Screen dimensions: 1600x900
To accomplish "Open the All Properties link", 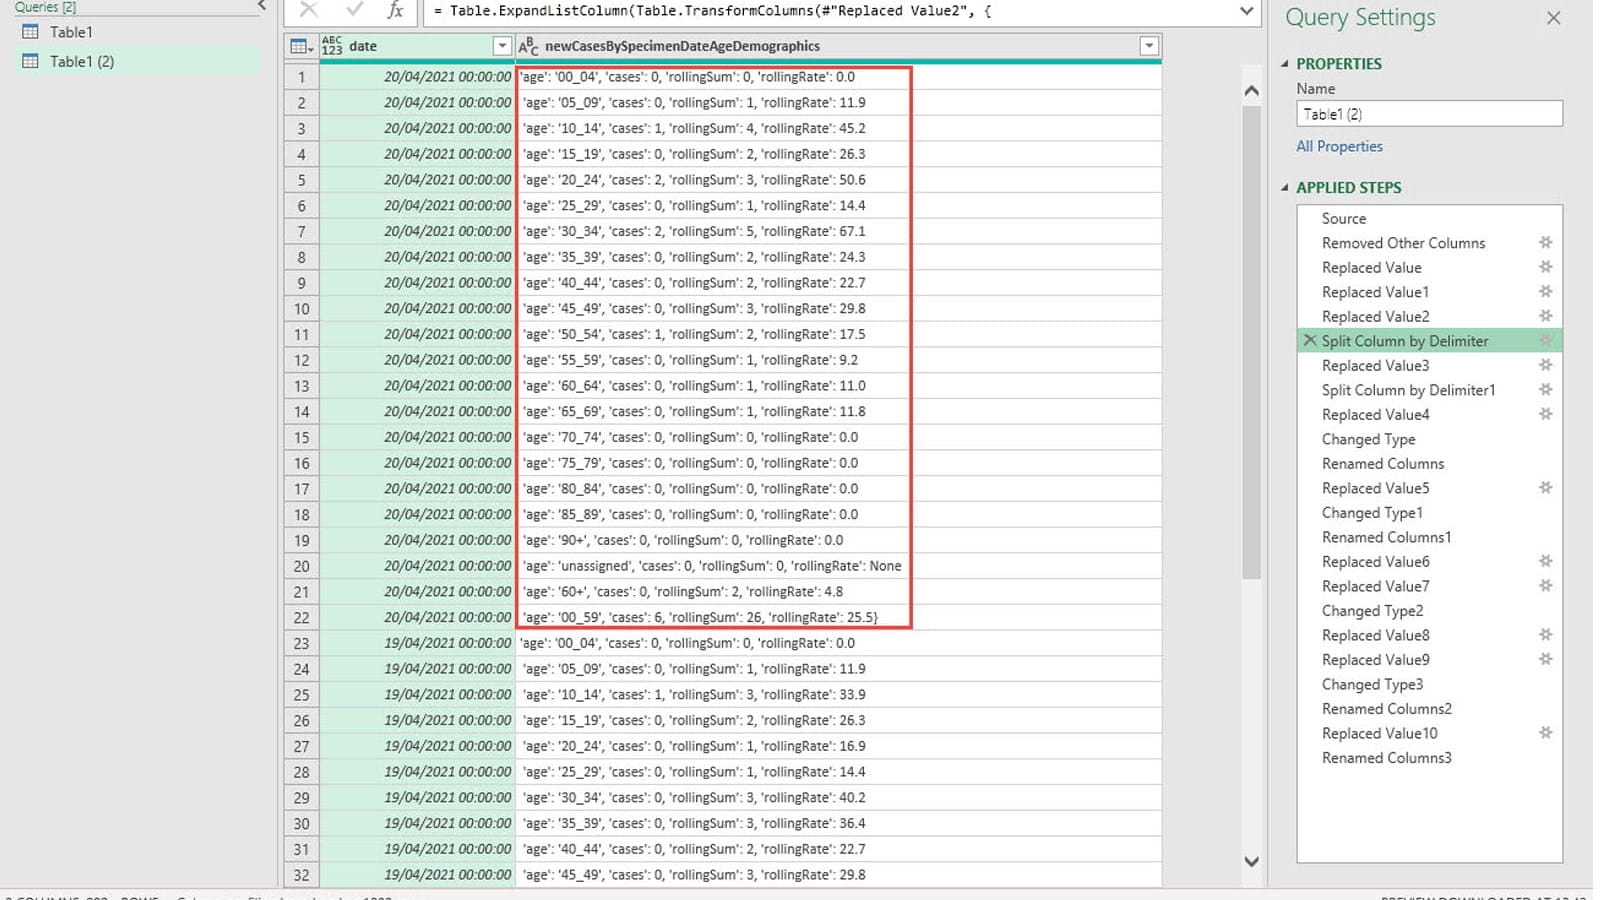I will tap(1339, 146).
